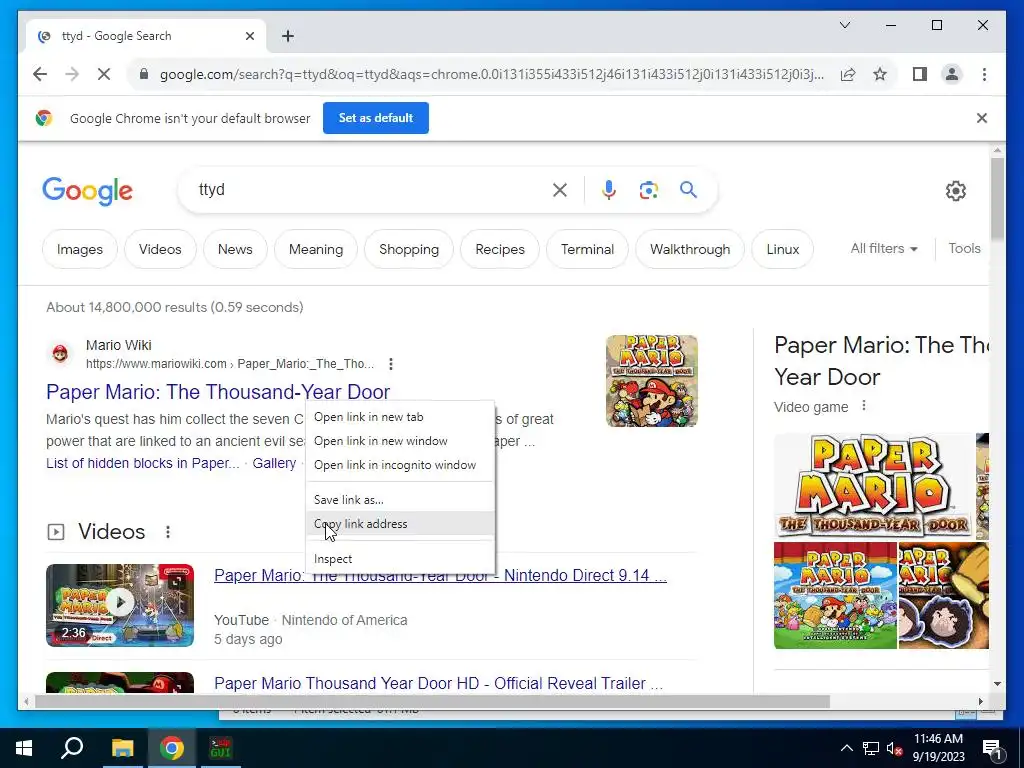Viewport: 1024px width, 768px height.
Task: Choose Copy link address
Action: tap(400, 524)
